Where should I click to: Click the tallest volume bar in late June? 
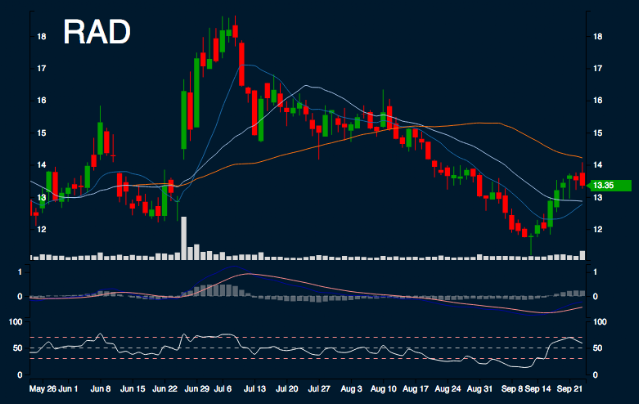(184, 238)
